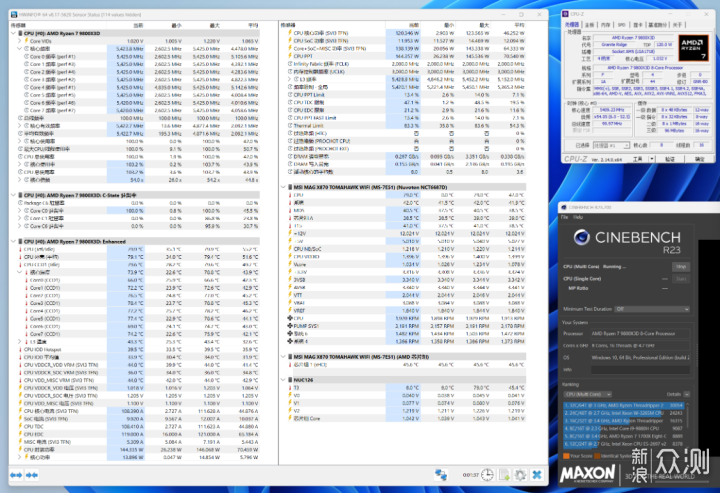Click the Cinebench Info input field
720x493 pixels.
[640, 369]
